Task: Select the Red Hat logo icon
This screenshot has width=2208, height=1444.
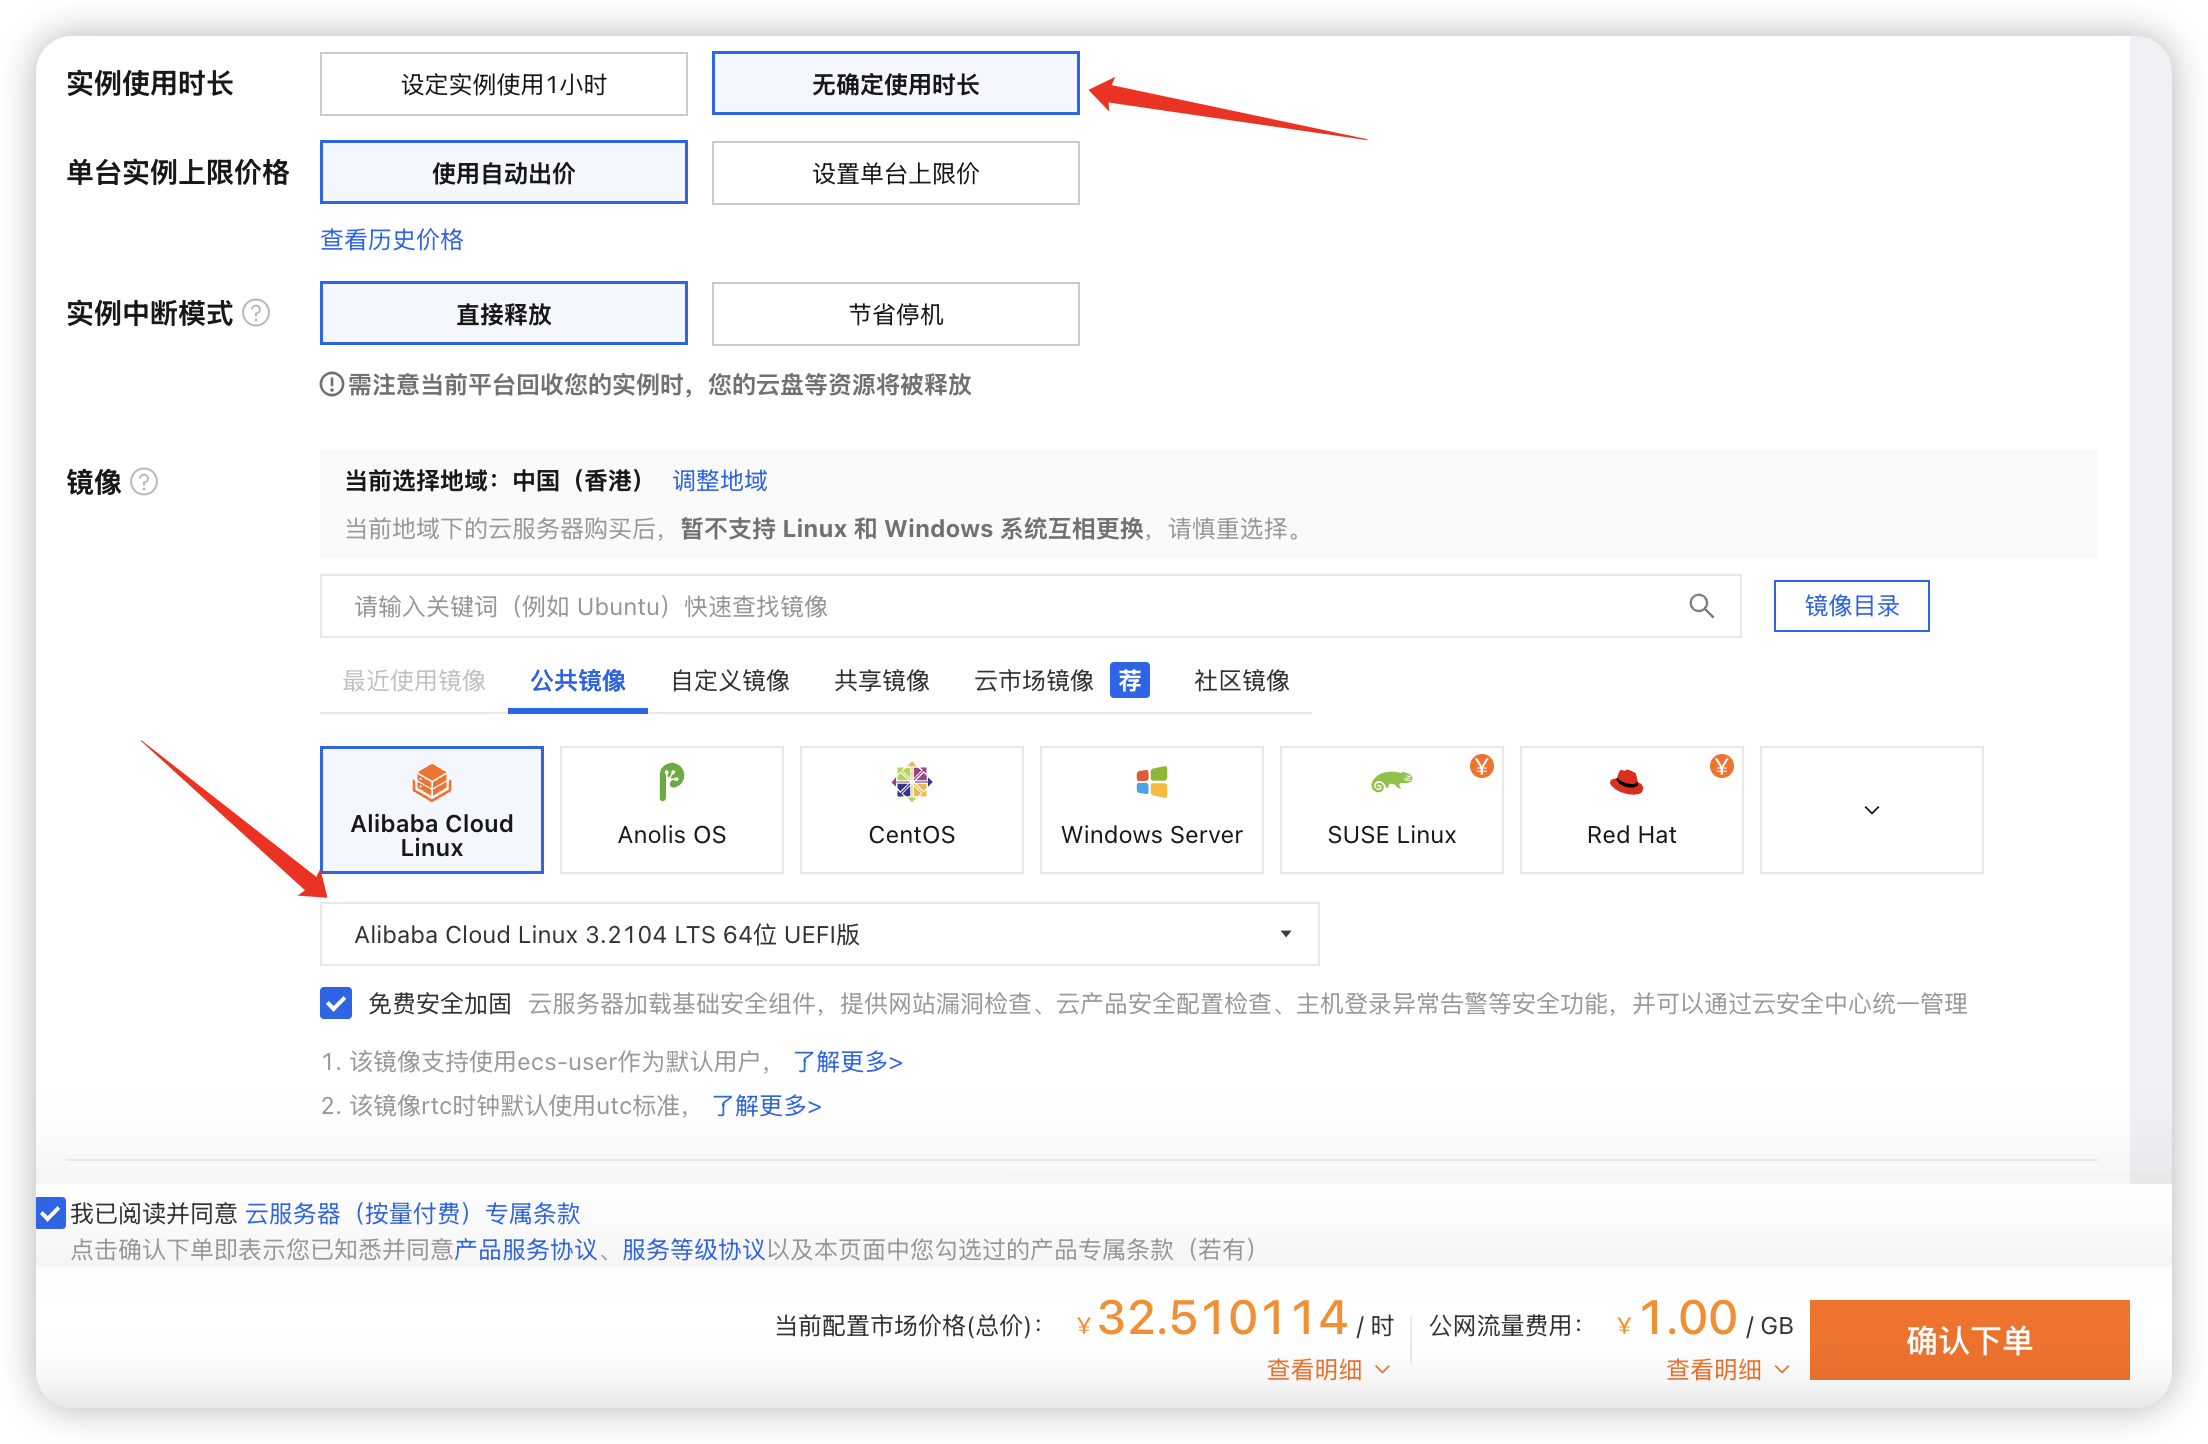Action: (x=1627, y=782)
